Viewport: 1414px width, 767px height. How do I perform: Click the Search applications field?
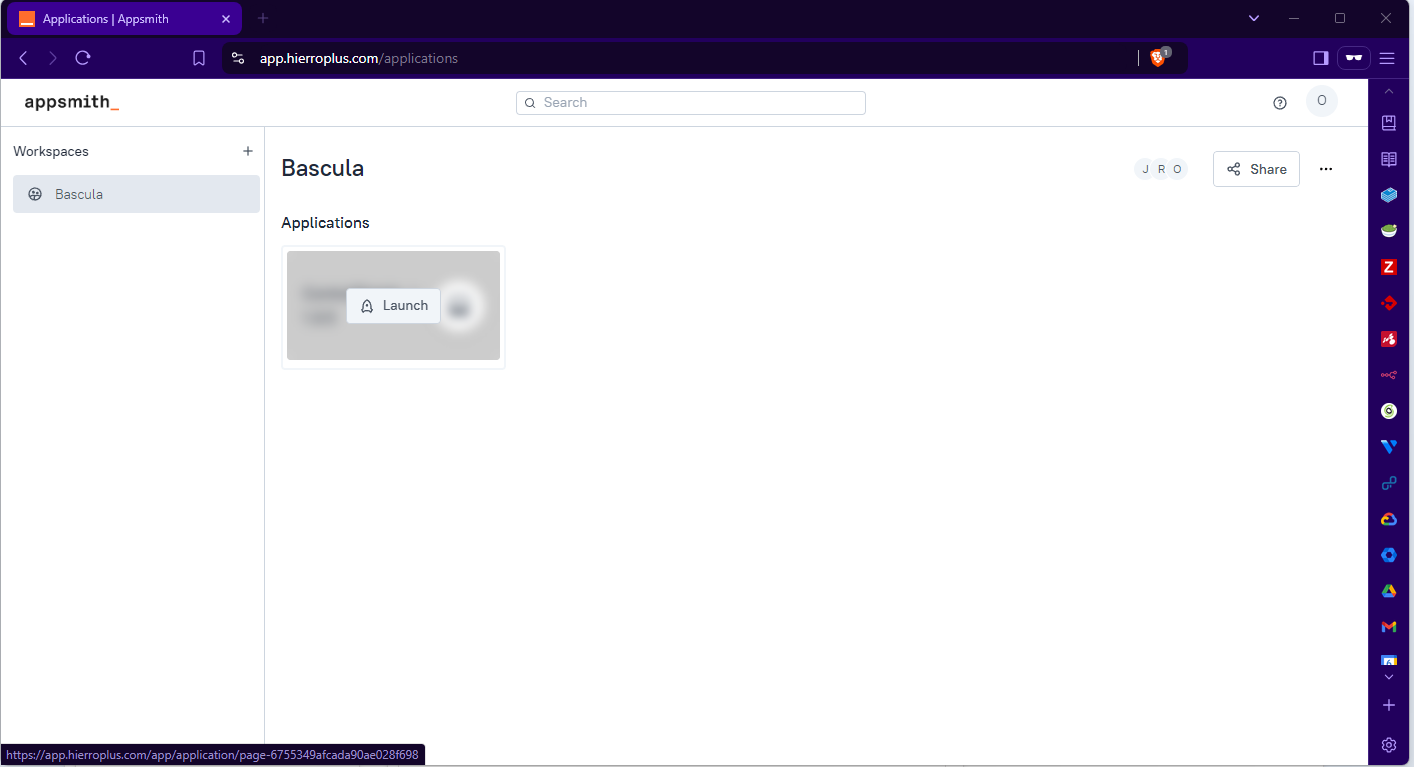click(691, 103)
